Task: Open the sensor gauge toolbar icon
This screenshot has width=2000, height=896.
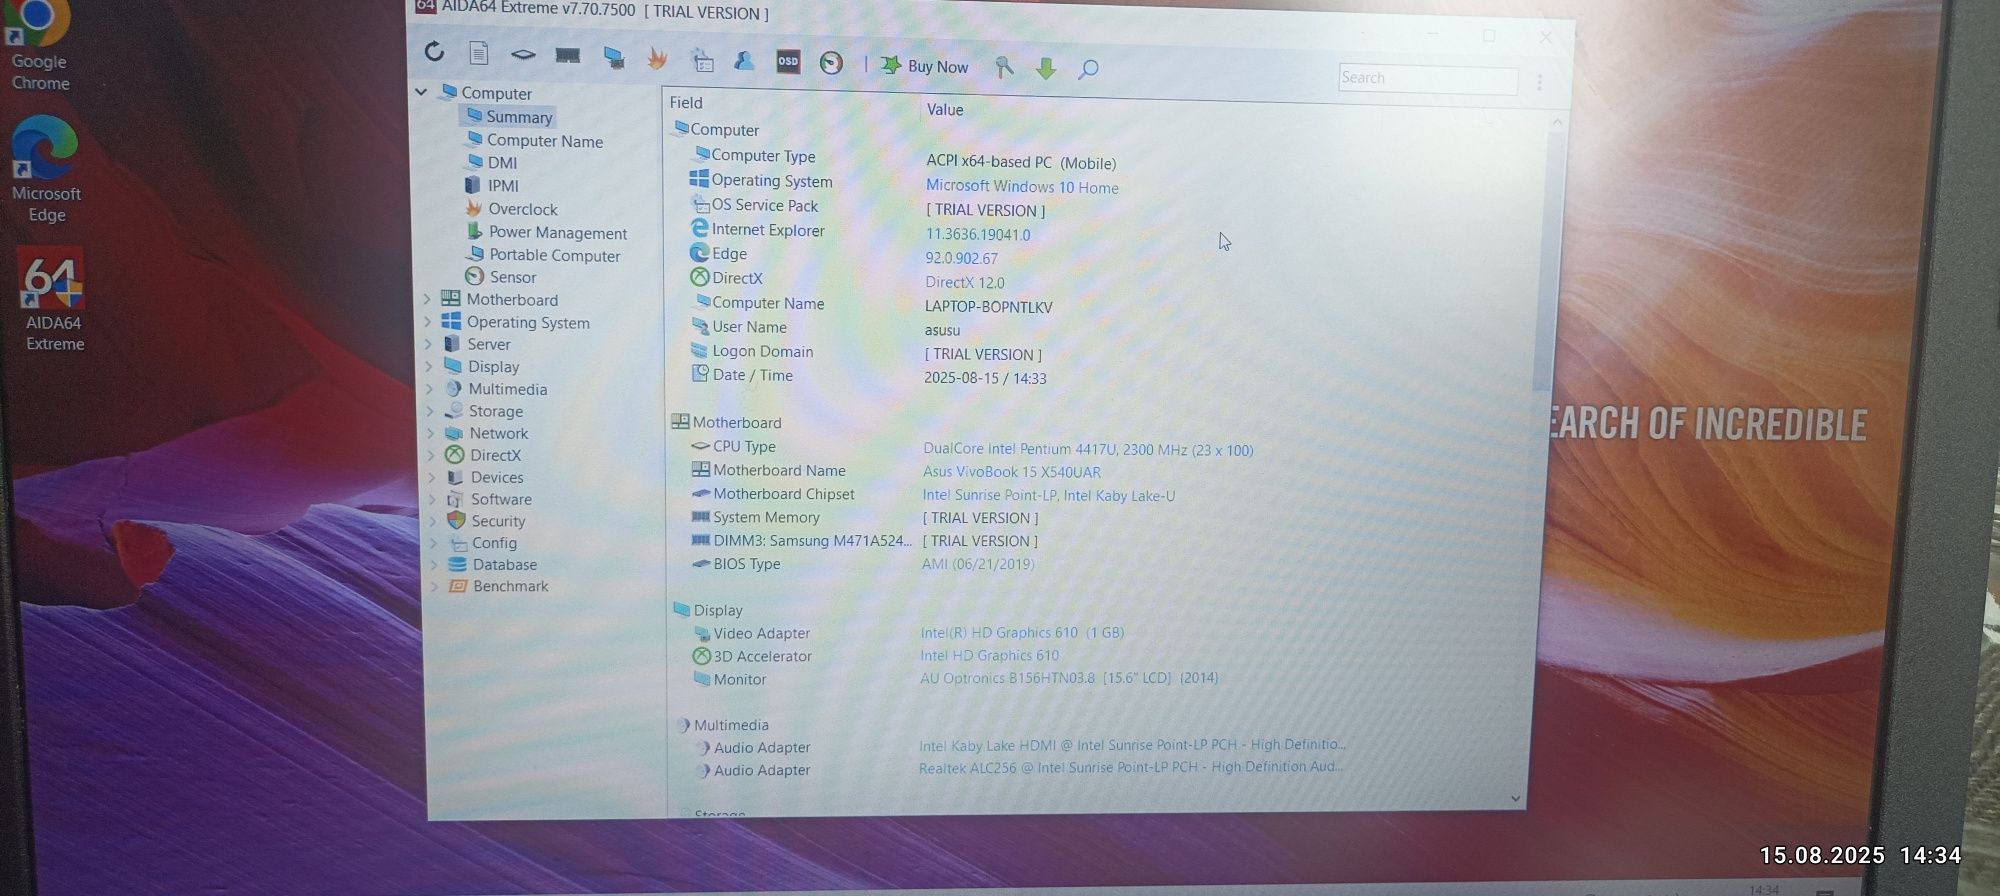Action: [831, 64]
